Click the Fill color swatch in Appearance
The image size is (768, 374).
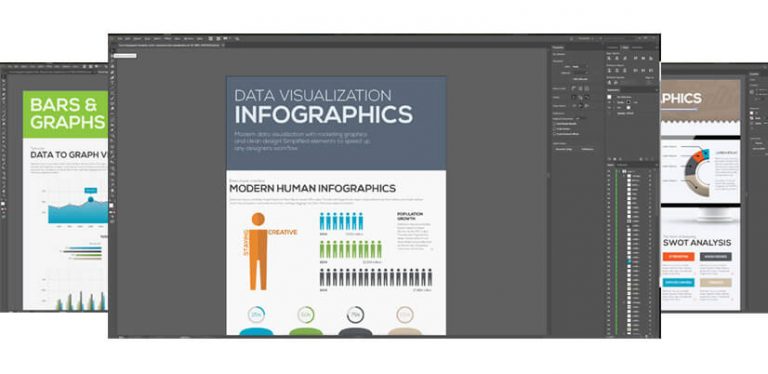click(x=628, y=108)
